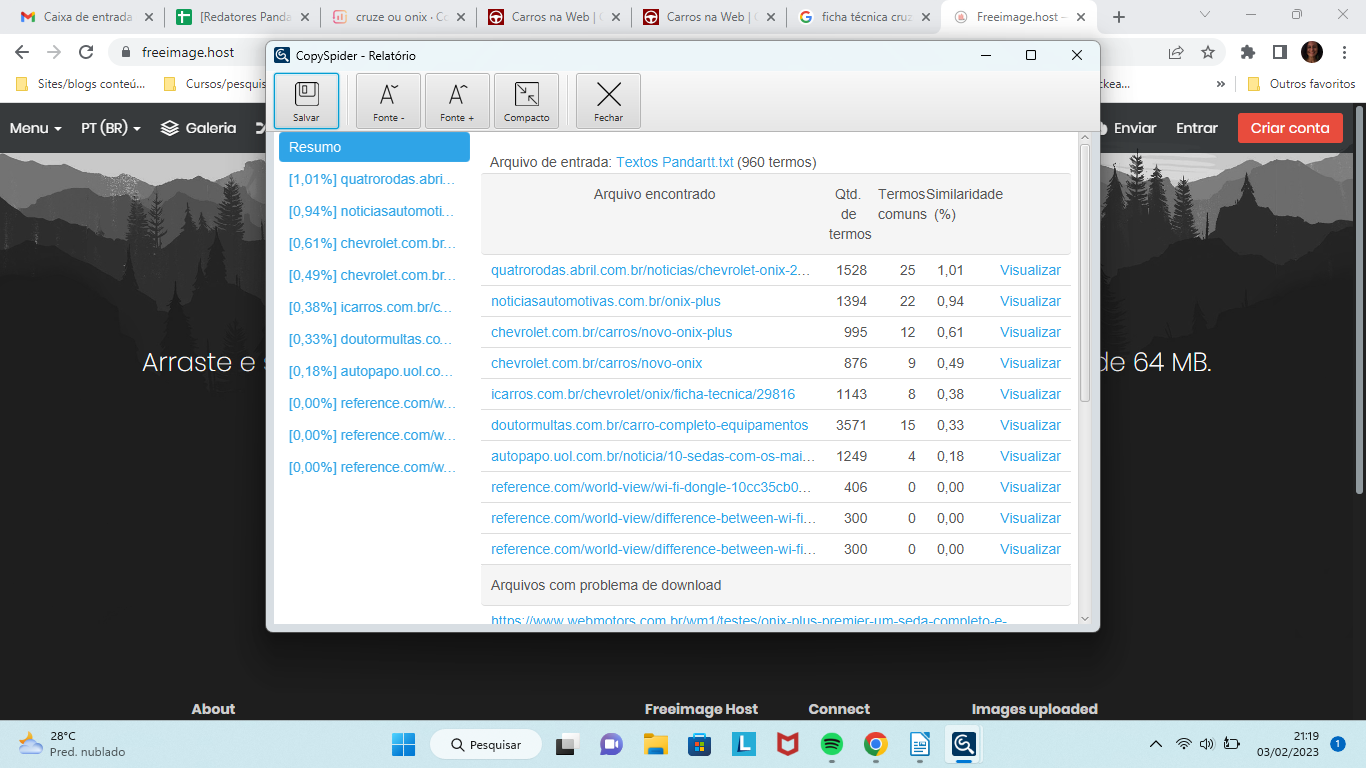This screenshot has height=768, width=1366.
Task: Open the [1,01%] quatrorodas.abri... sidebar entry
Action: click(372, 179)
